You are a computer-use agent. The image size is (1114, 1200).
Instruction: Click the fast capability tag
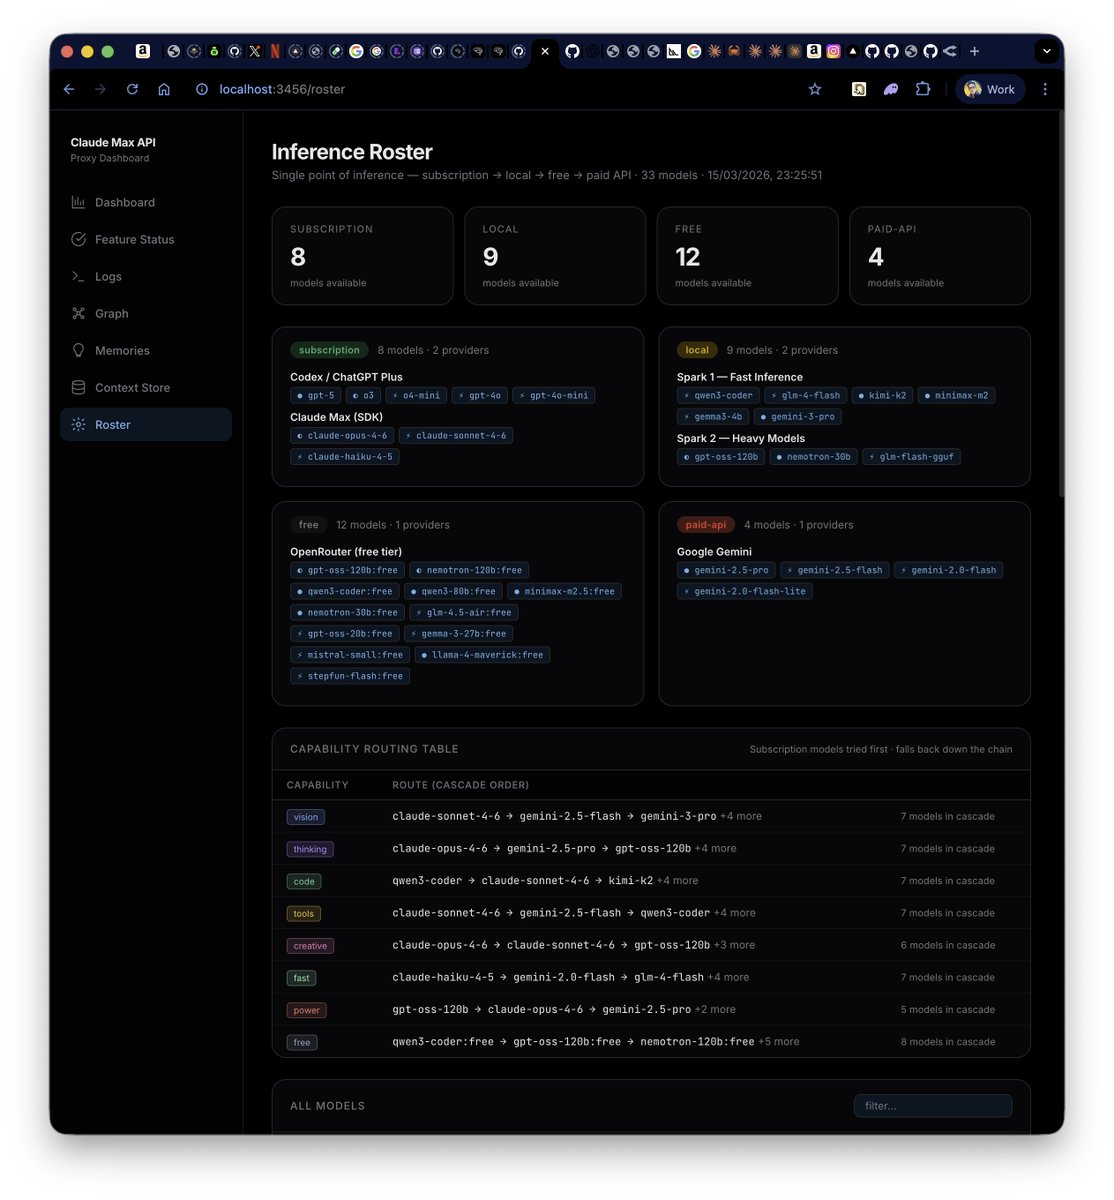301,978
